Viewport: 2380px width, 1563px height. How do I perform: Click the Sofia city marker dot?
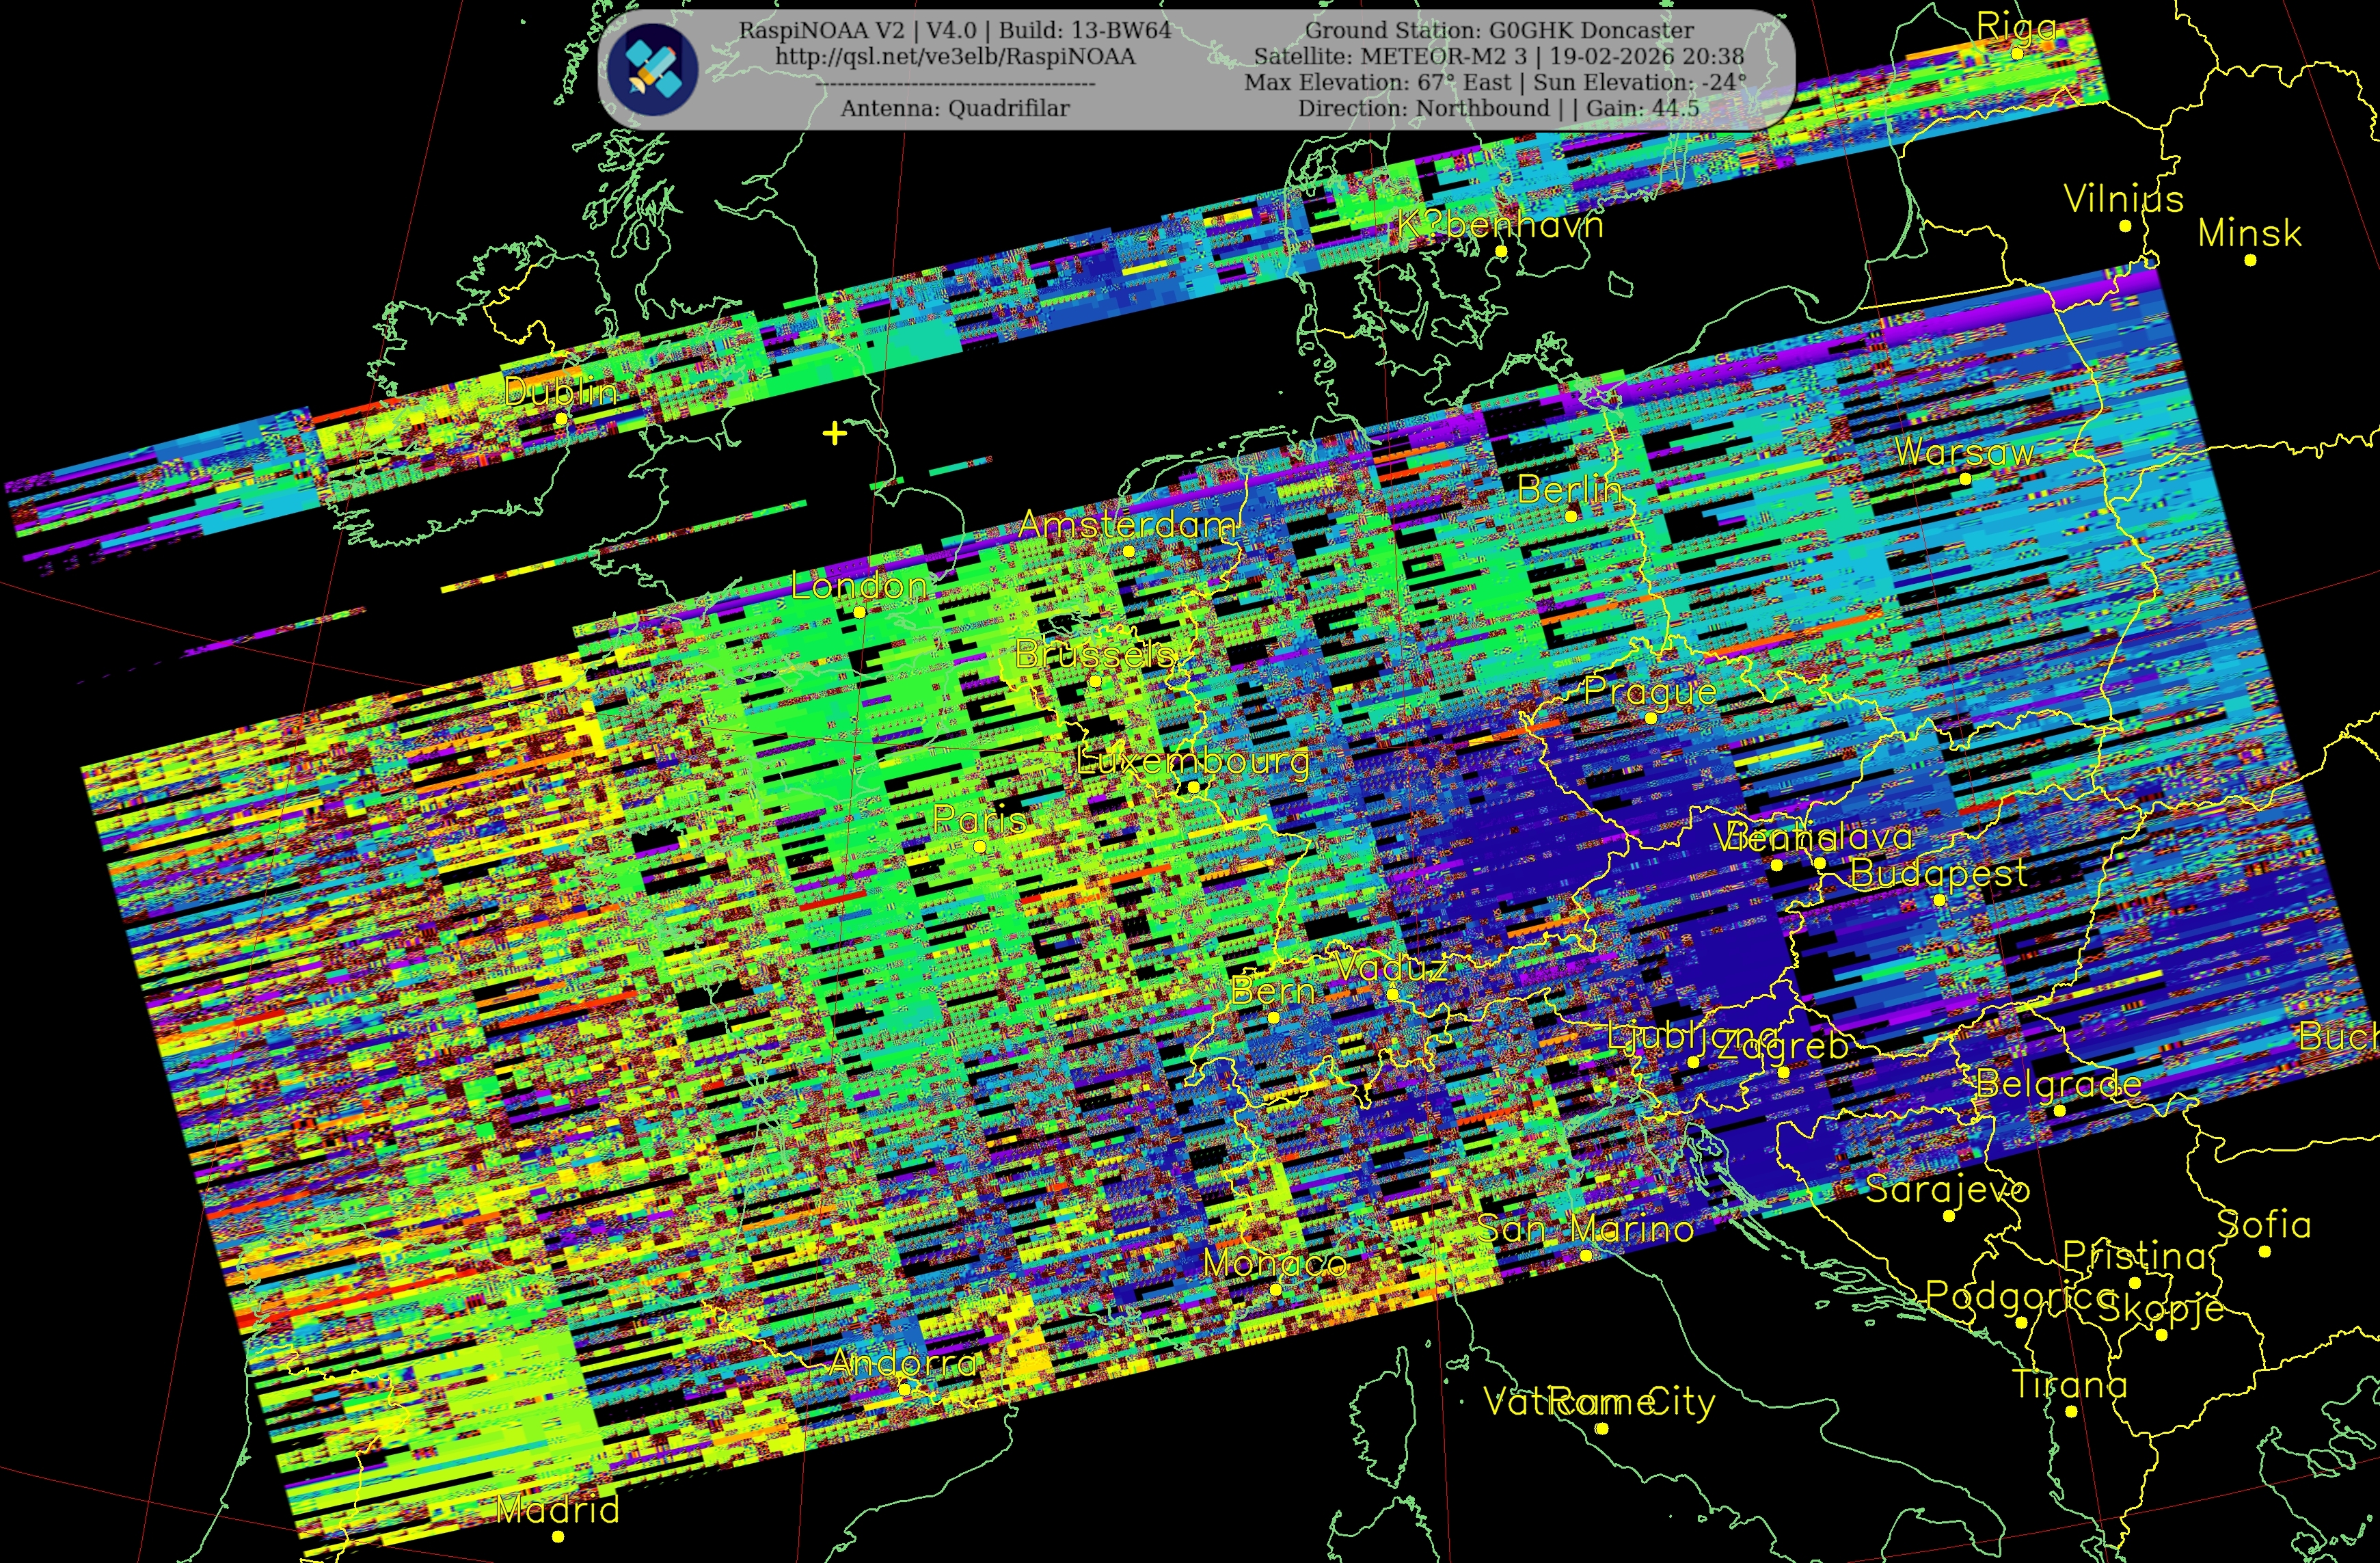2265,1251
